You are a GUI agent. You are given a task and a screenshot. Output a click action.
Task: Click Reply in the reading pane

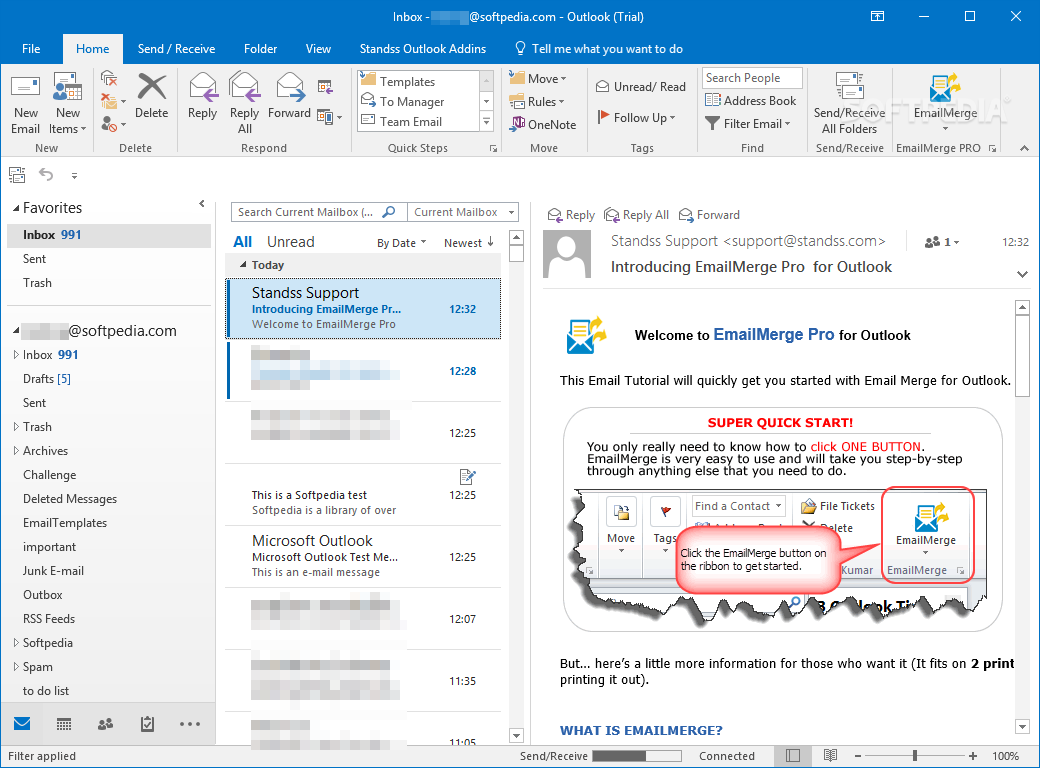[571, 215]
